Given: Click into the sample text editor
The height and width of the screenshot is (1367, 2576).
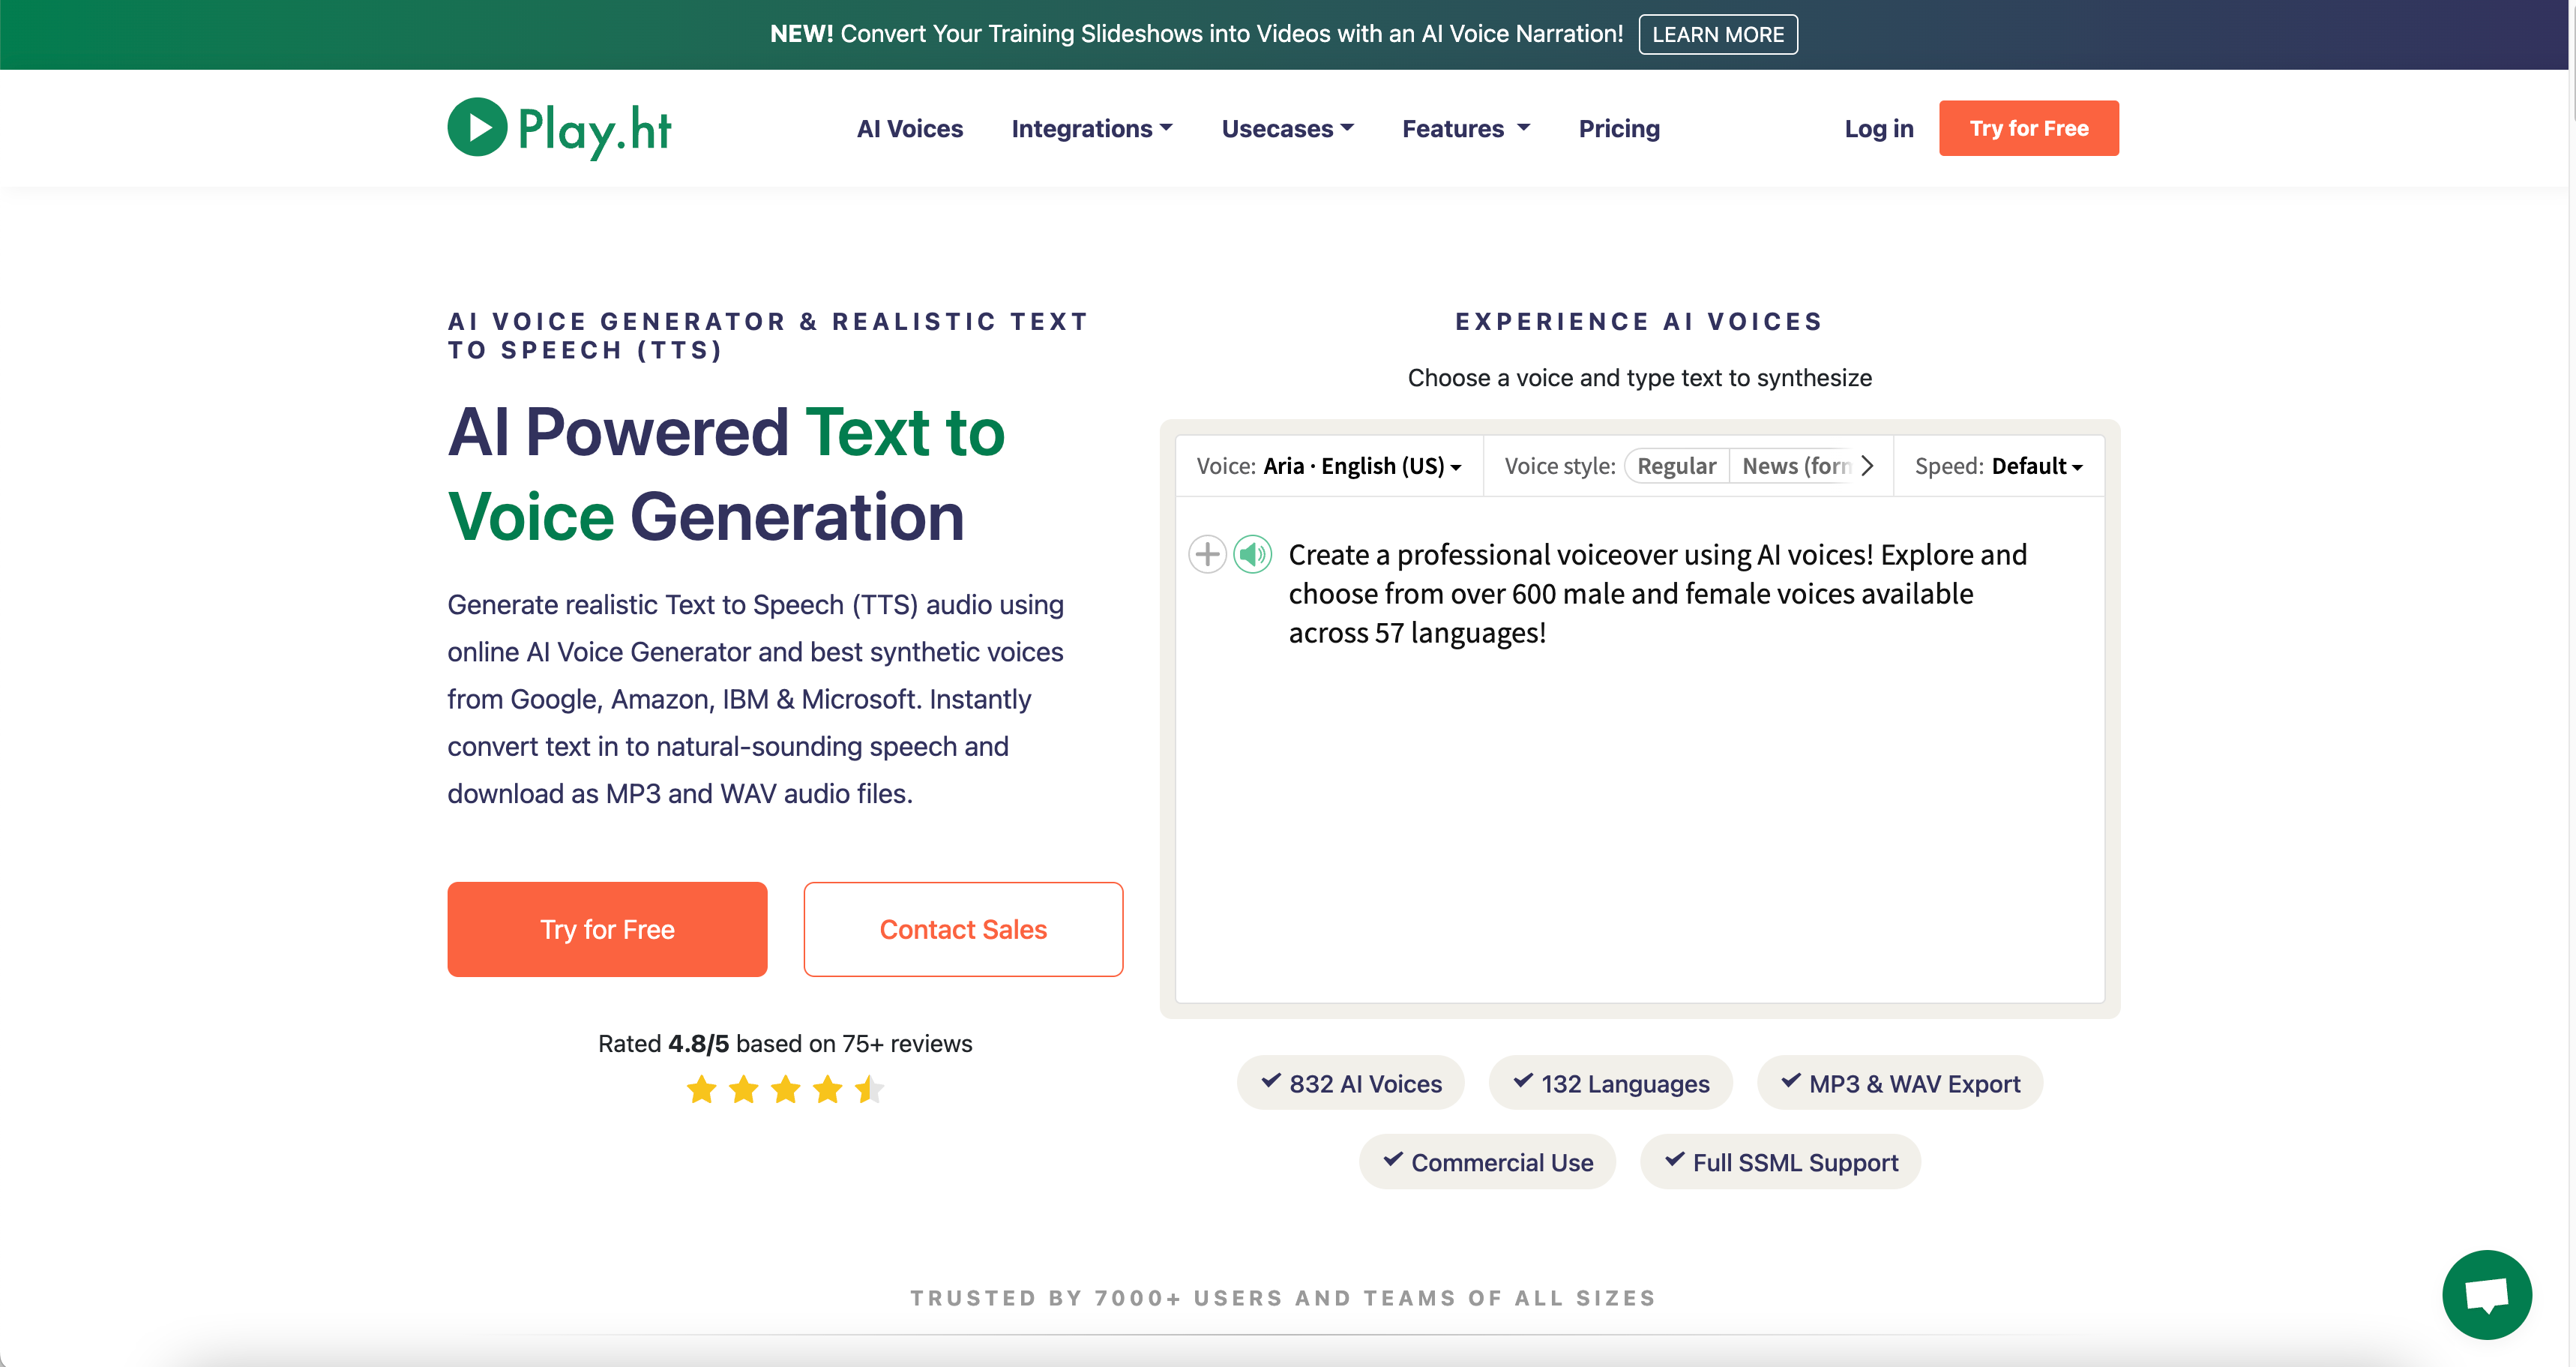Looking at the screenshot, I should click(1640, 750).
